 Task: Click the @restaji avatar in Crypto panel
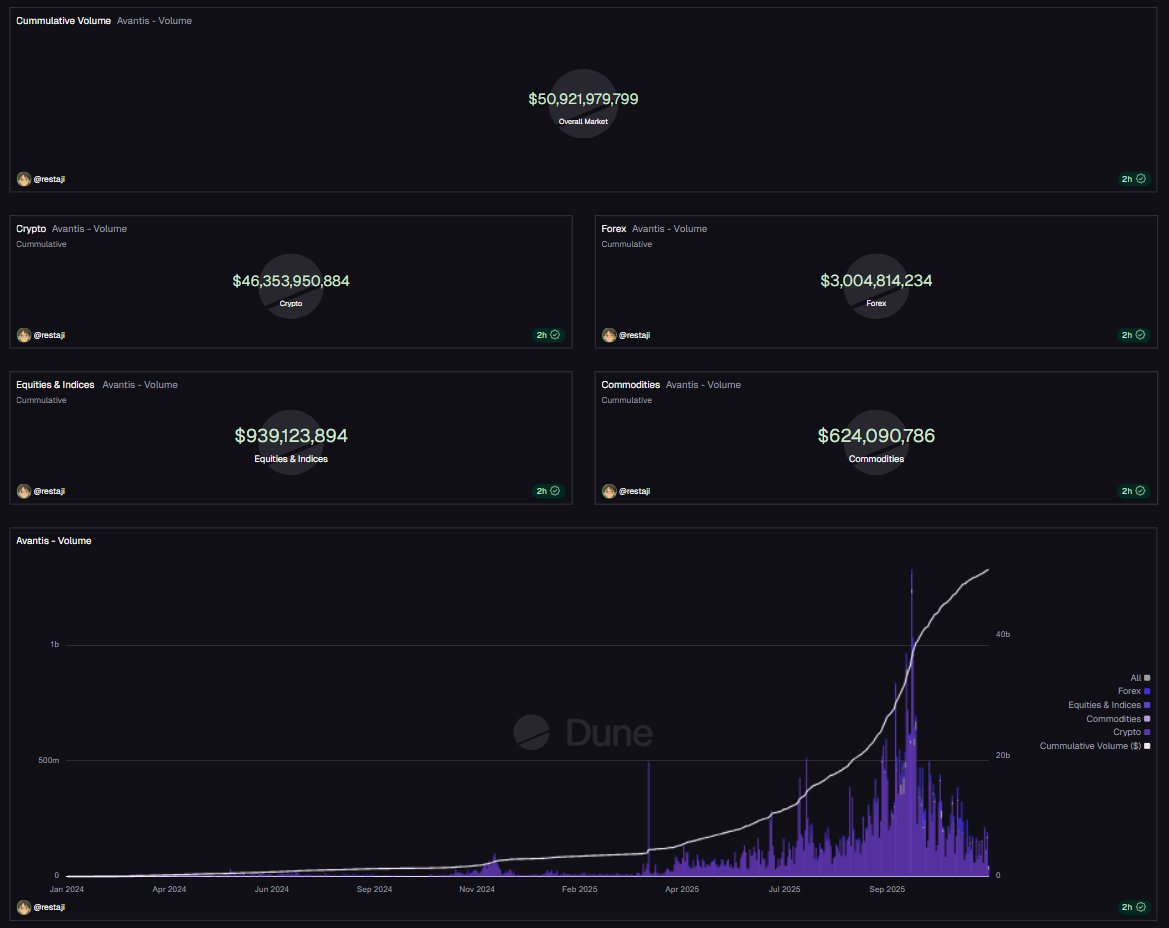click(x=24, y=335)
